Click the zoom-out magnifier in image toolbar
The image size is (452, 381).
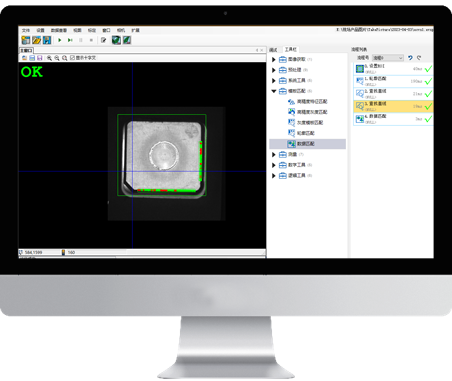[57, 58]
